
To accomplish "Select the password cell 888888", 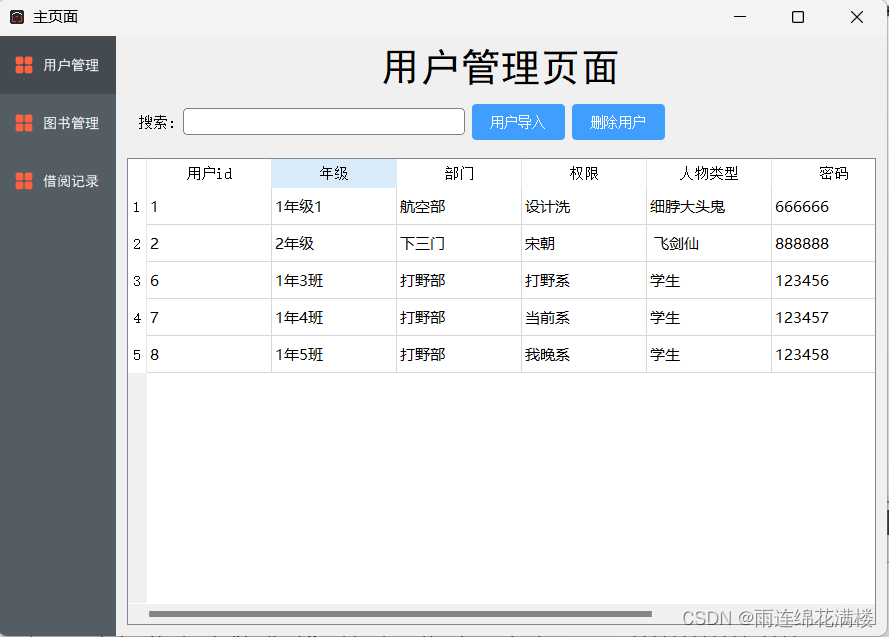I will 823,244.
